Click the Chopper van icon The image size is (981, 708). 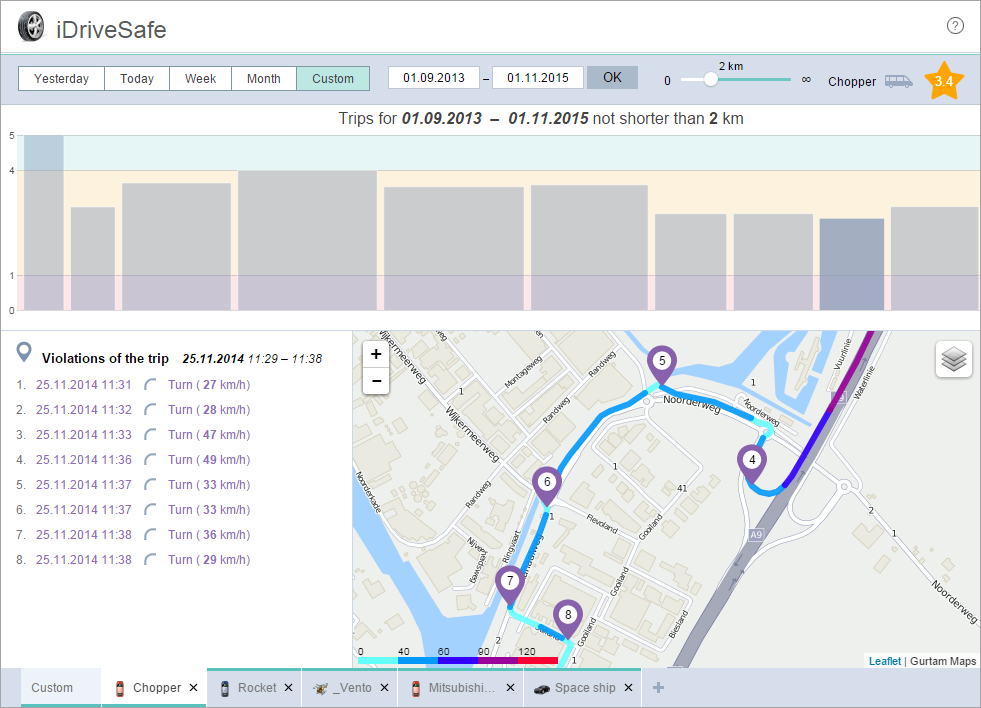pos(898,81)
